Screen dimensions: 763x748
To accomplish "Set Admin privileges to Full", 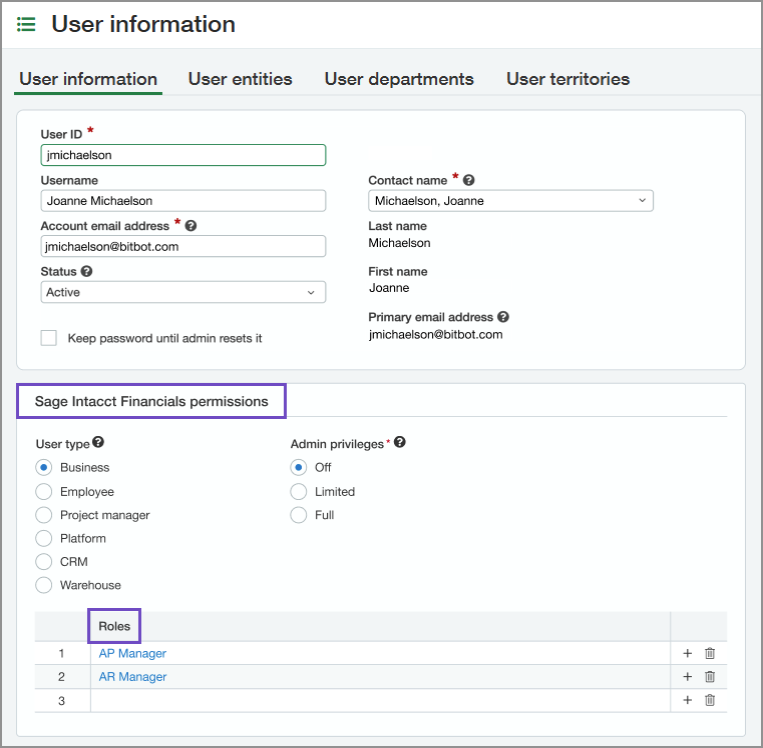I will (298, 516).
